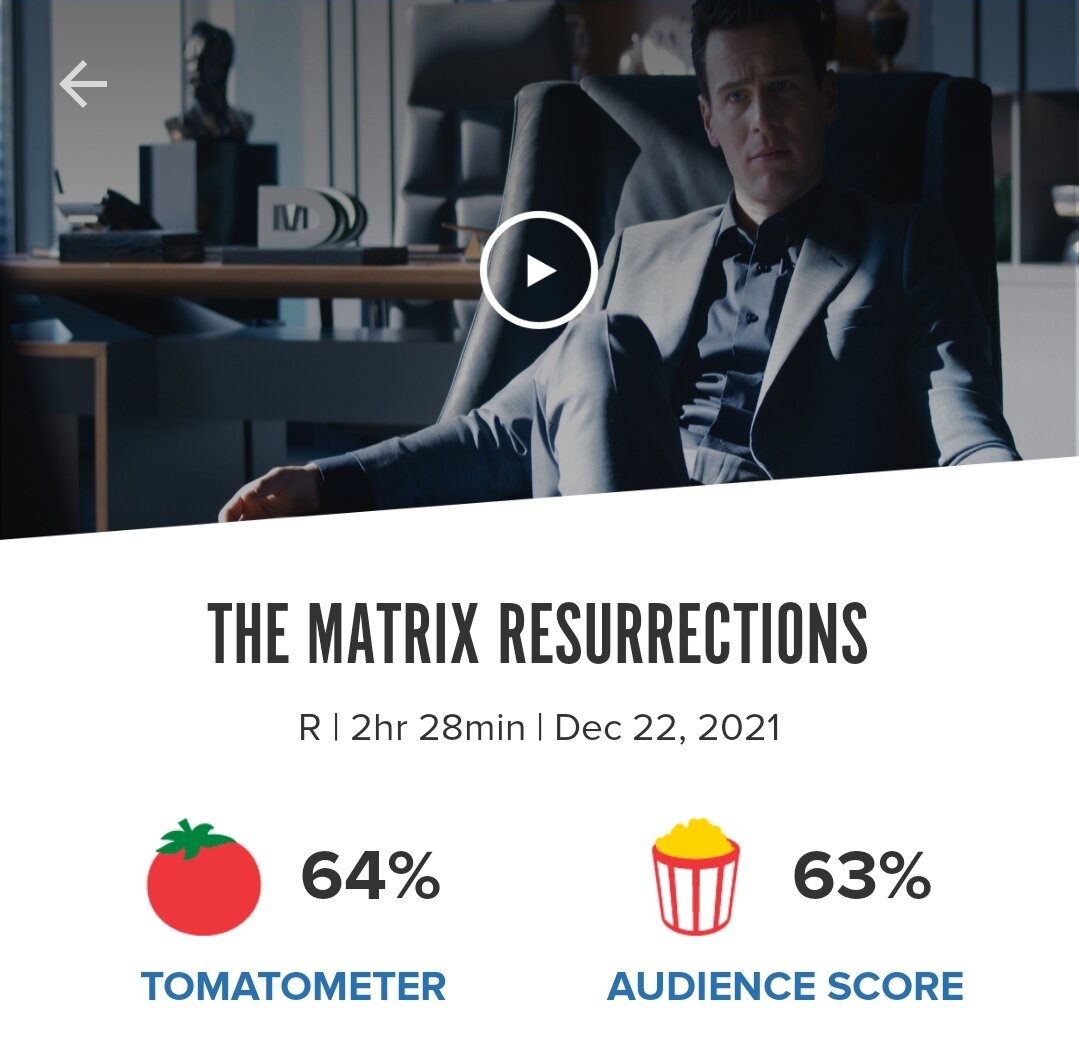Tap the 2hr 28min runtime
1079x1055 pixels.
click(x=438, y=728)
